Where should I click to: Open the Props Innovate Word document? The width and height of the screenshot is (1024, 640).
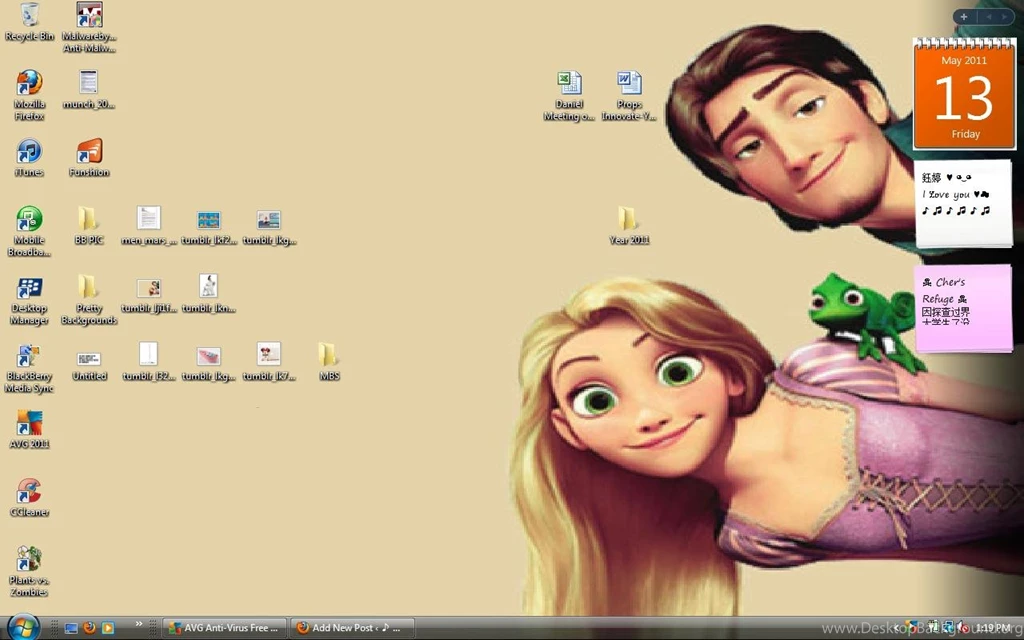[x=629, y=95]
